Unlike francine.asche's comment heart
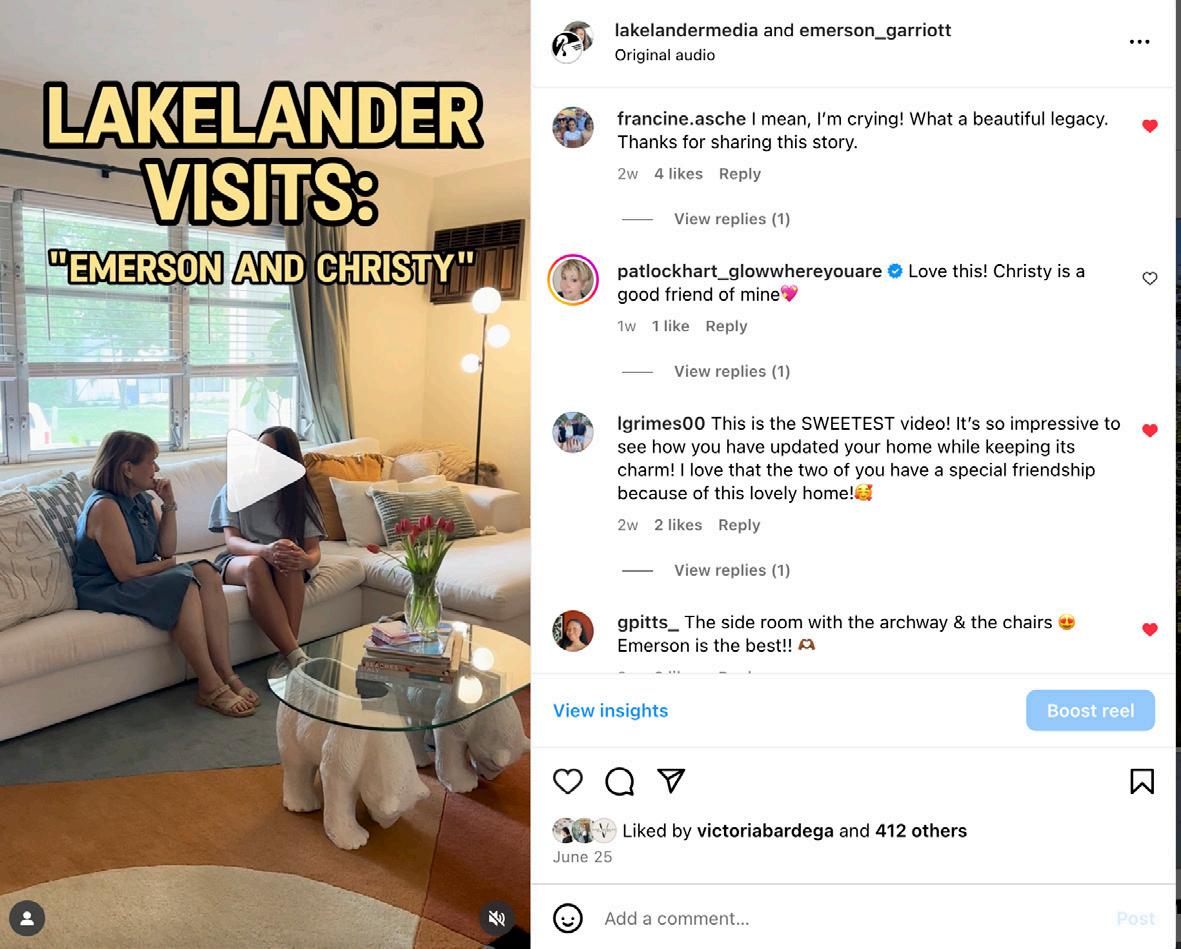The image size is (1181, 949). coord(1149,126)
